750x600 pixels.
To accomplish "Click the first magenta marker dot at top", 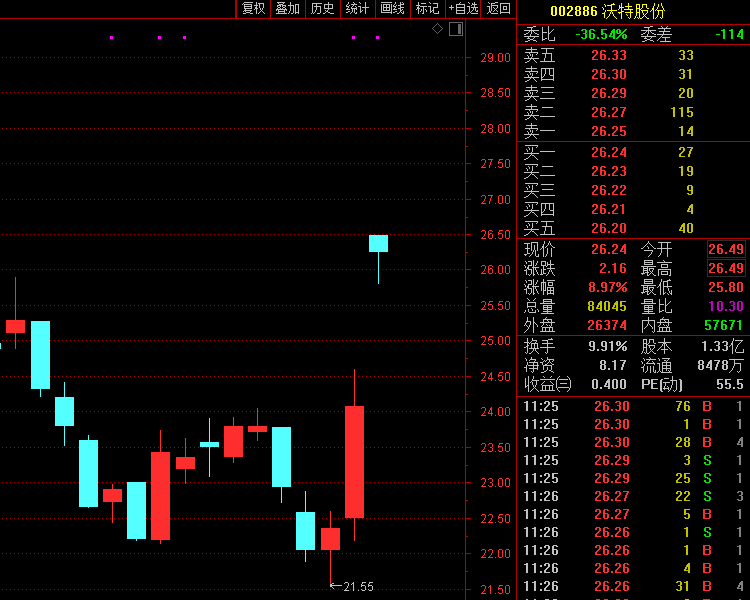I will pyautogui.click(x=111, y=38).
